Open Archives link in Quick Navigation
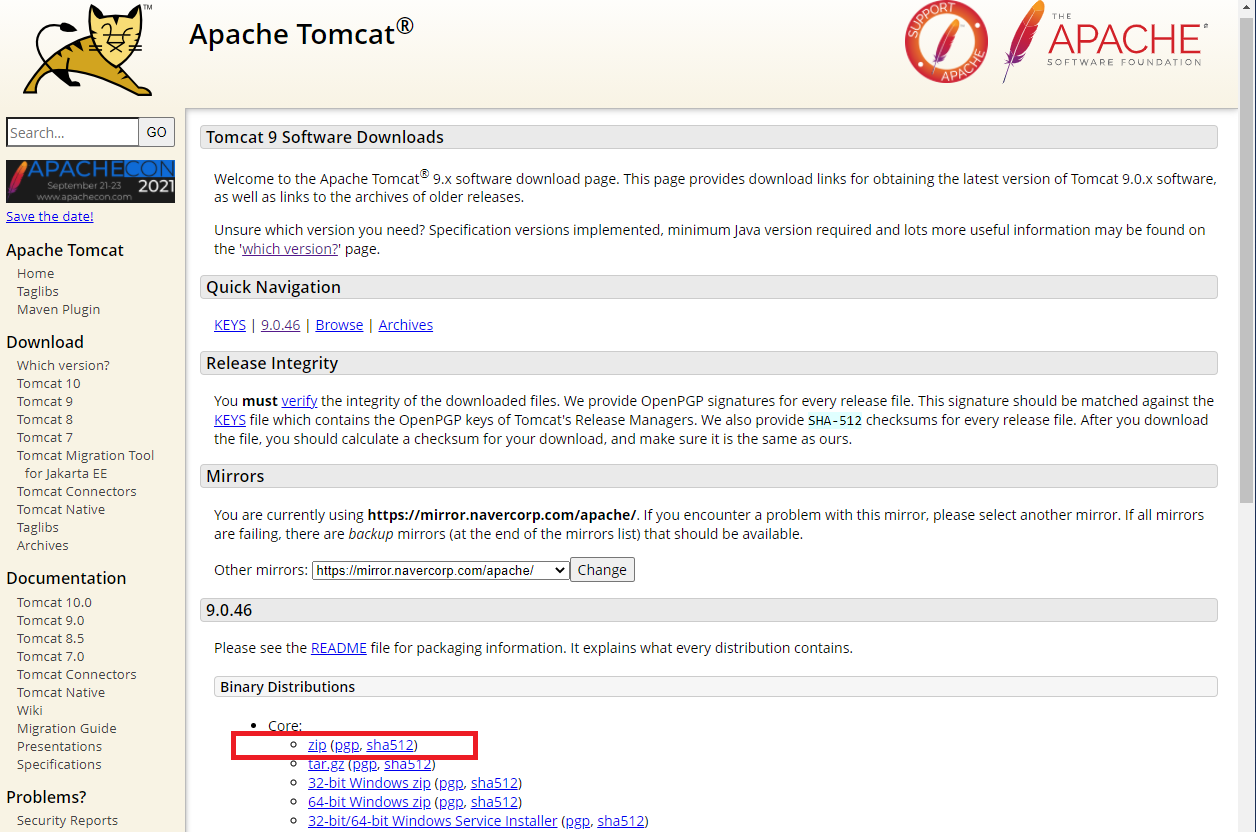1257x834 pixels. click(x=406, y=325)
